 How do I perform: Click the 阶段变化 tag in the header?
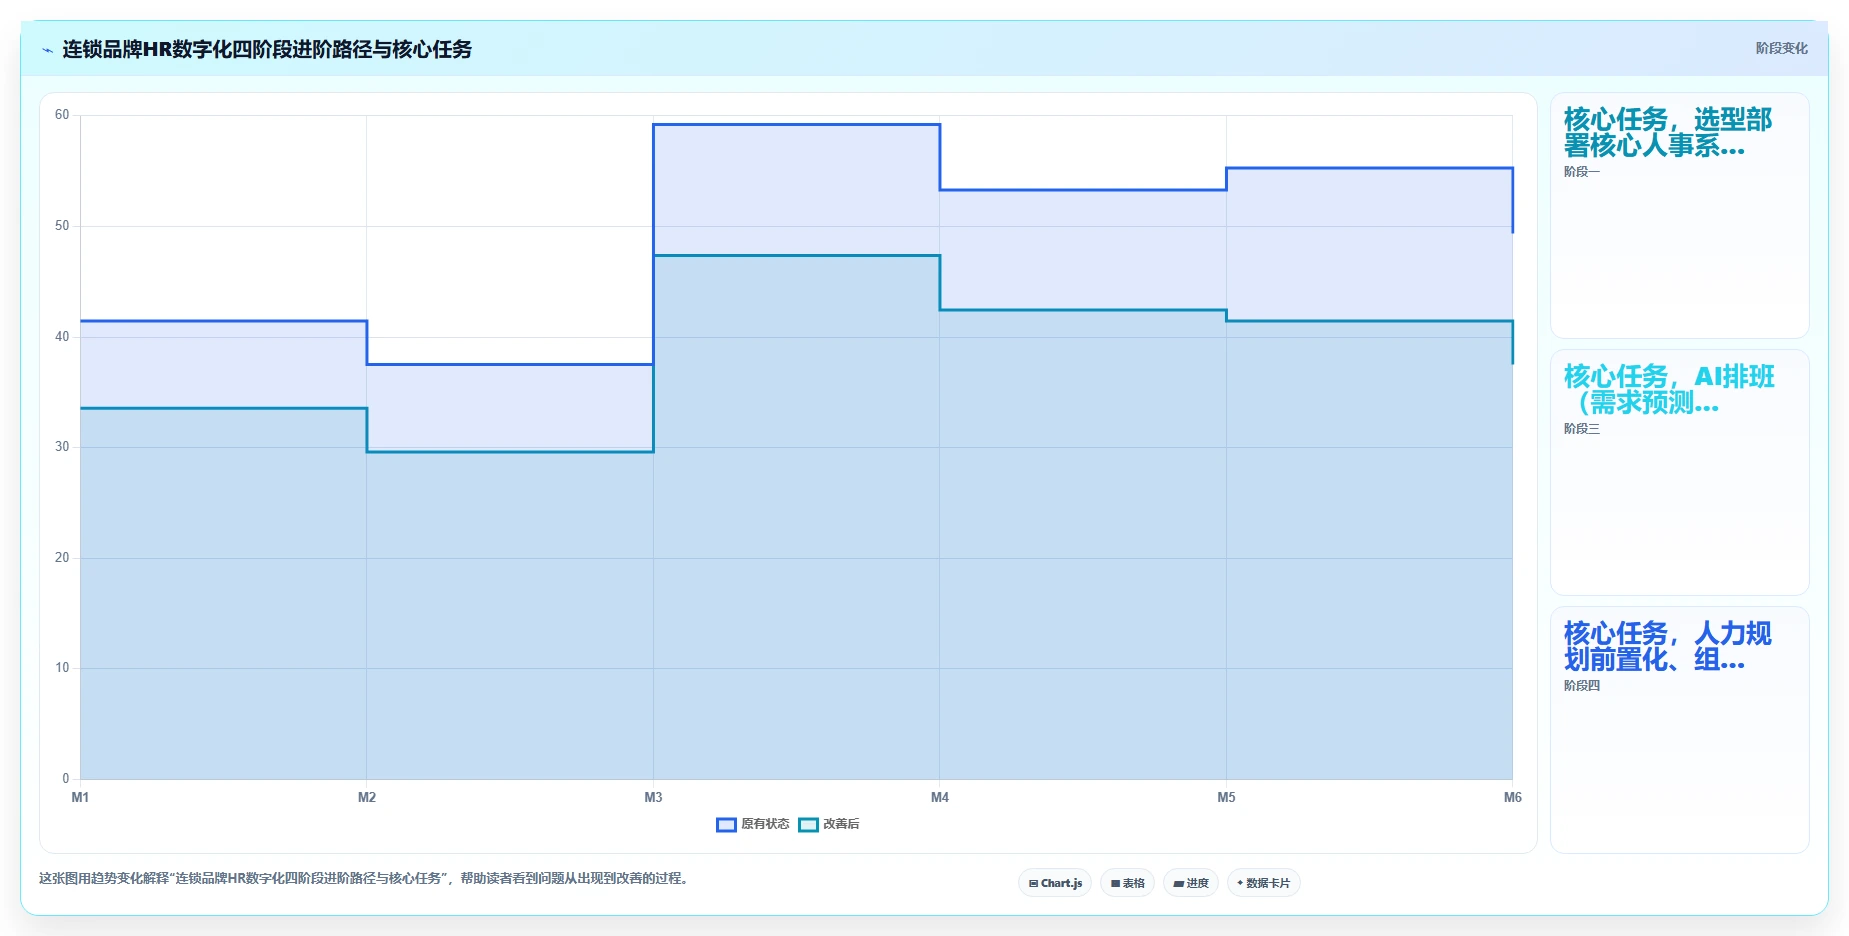(1781, 48)
